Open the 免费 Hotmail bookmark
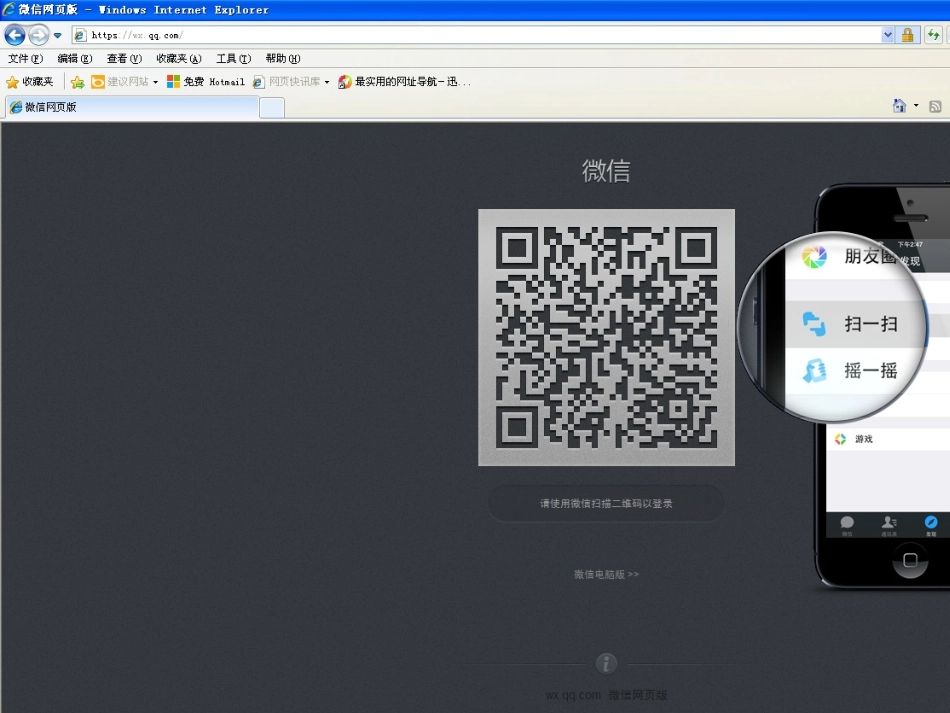This screenshot has width=950, height=713. (x=206, y=82)
